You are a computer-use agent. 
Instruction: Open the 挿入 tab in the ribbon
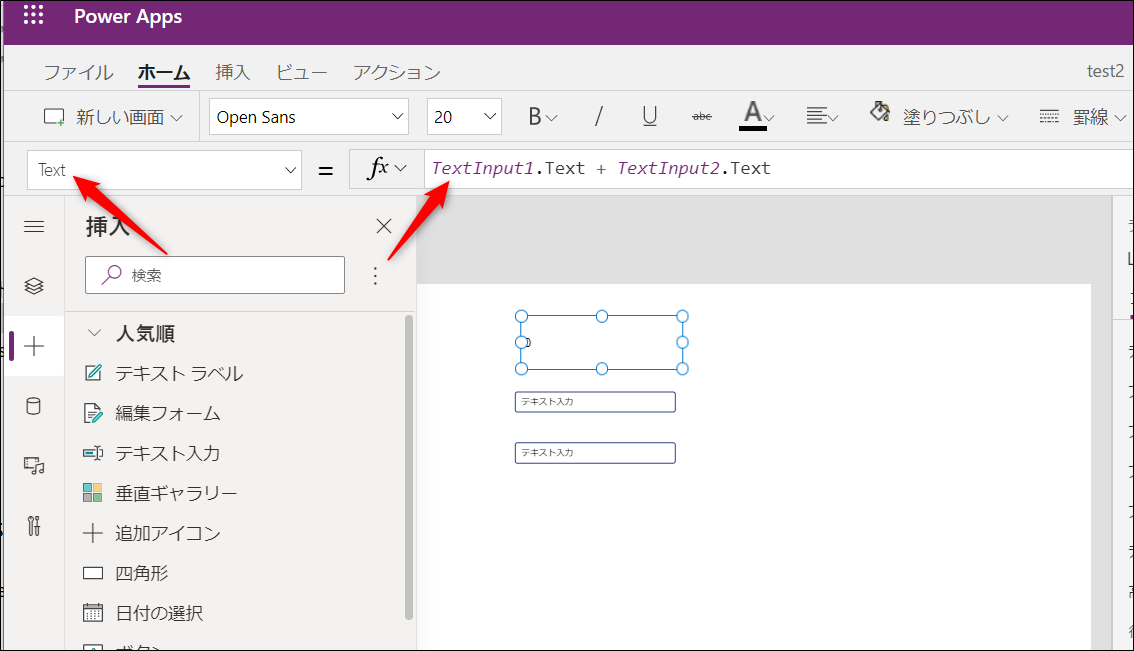233,72
